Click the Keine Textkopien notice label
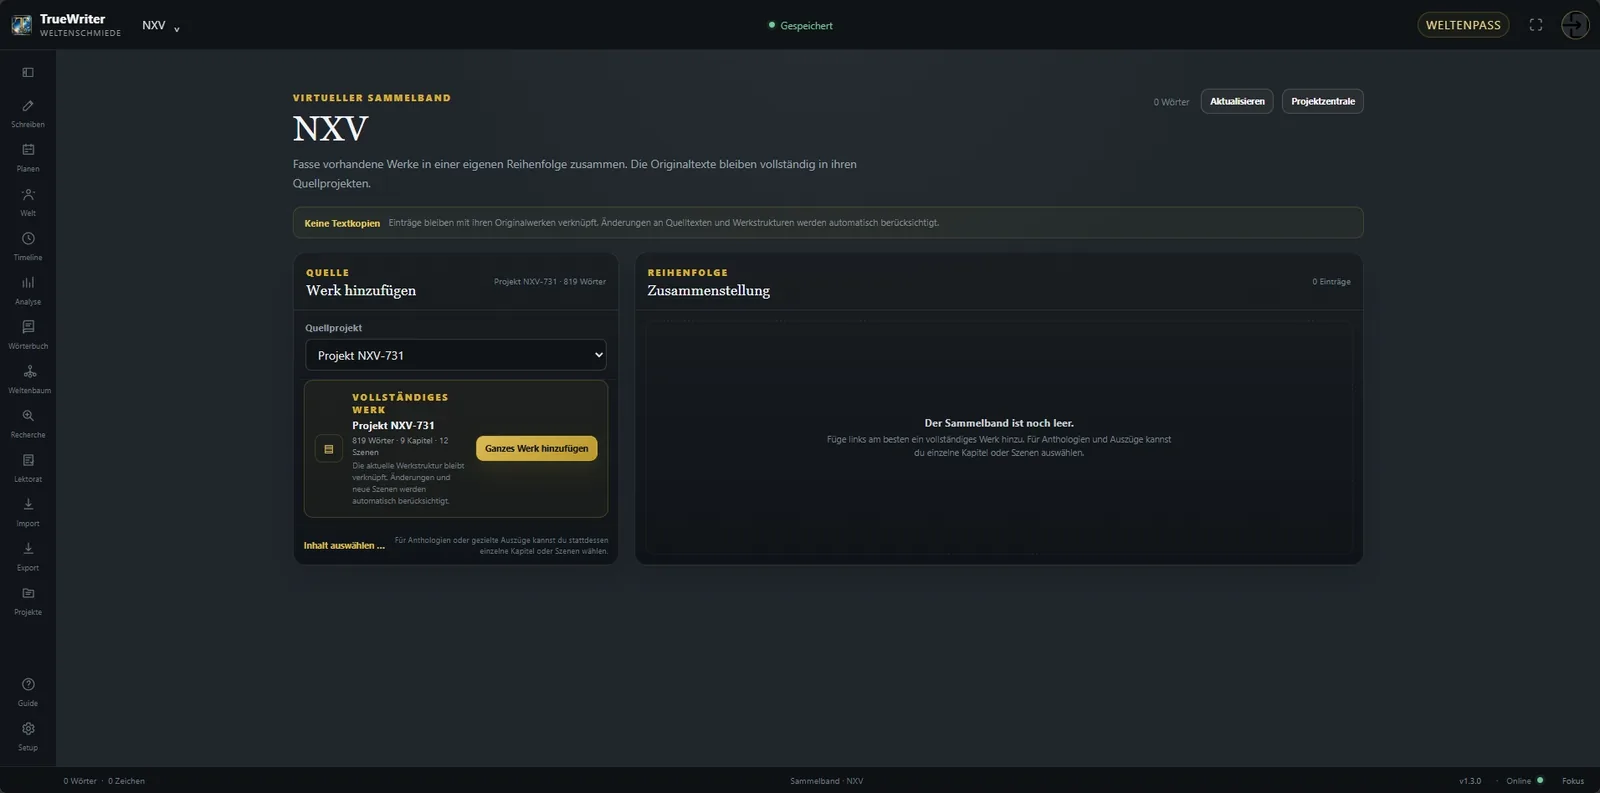 (x=342, y=223)
